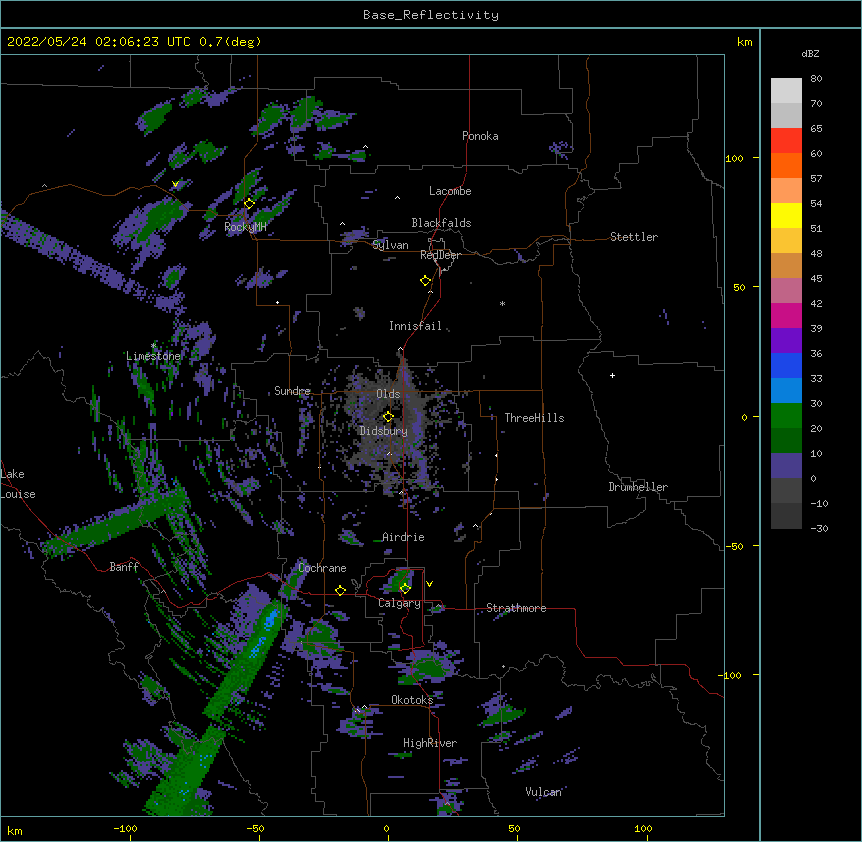
Task: Click the yellow diamond marker between Olds and Didsbury
Action: tap(389, 417)
